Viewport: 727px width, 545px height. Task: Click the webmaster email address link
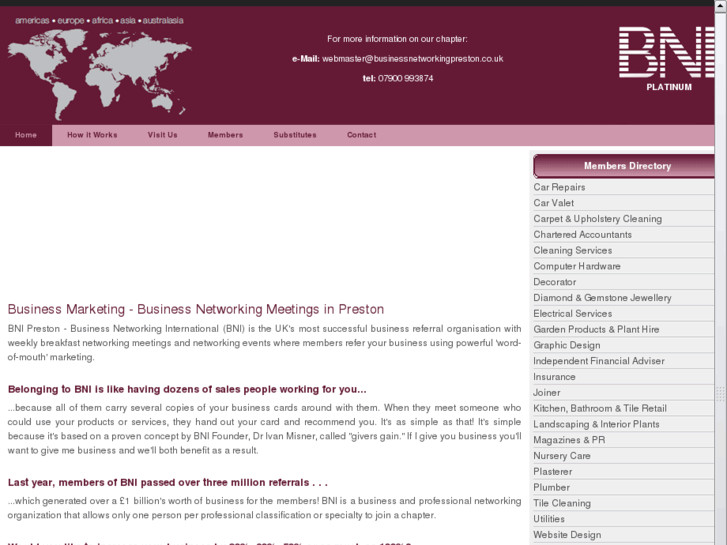click(413, 59)
